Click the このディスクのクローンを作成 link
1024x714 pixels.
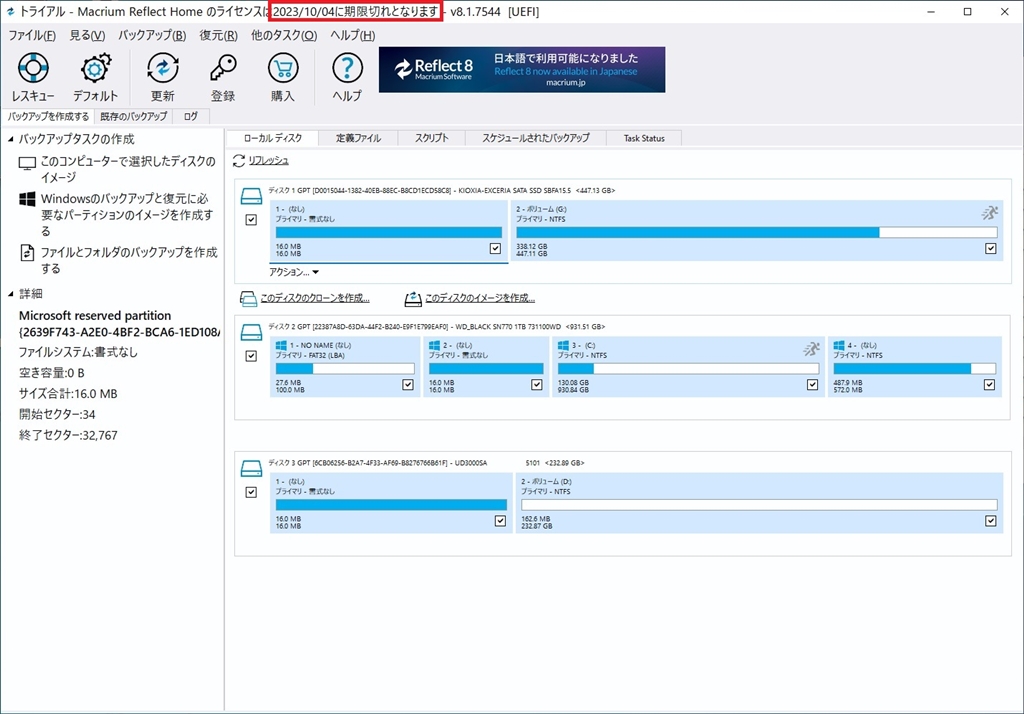pyautogui.click(x=314, y=298)
